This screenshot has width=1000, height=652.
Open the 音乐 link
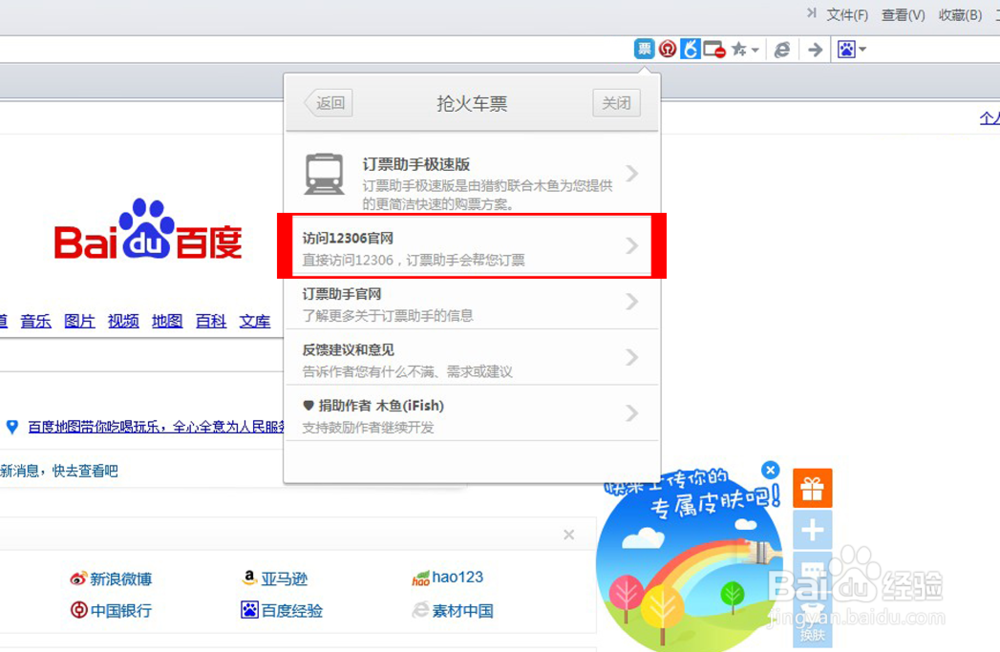36,321
